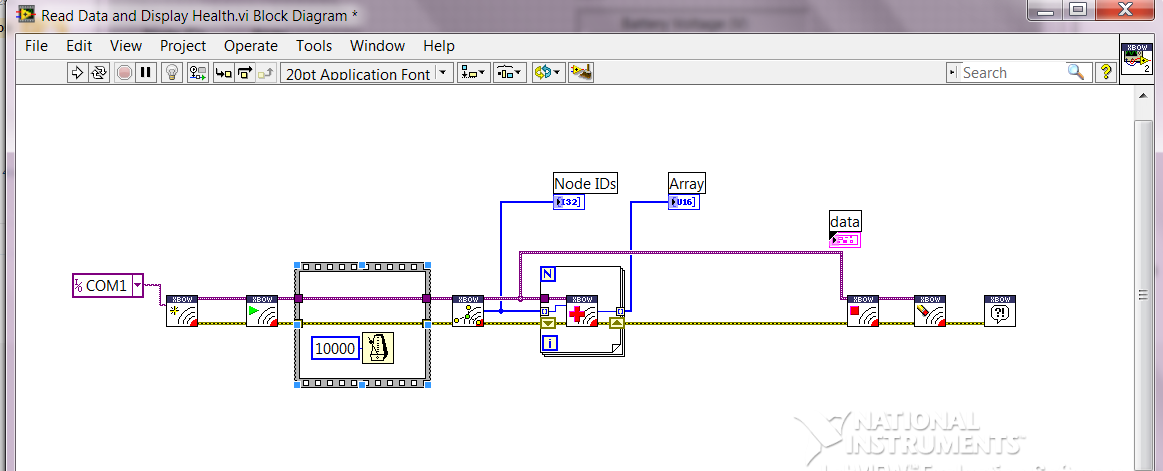The image size is (1163, 471).
Task: Click the search magnifier icon
Action: (x=1075, y=72)
